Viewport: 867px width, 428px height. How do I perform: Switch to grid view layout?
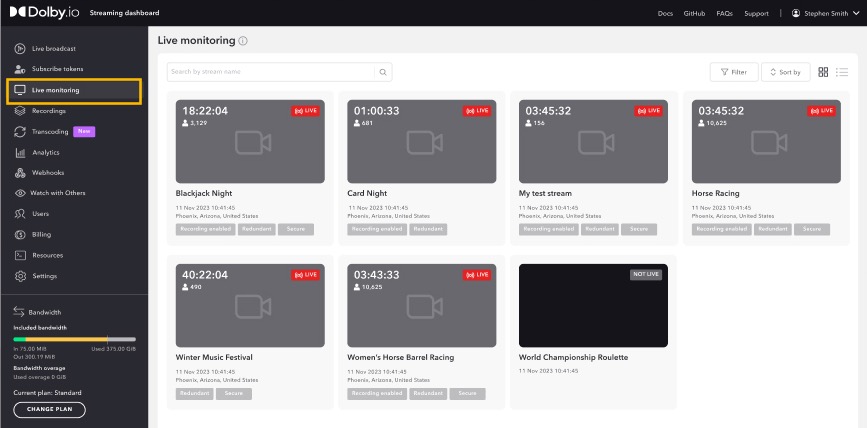823,72
